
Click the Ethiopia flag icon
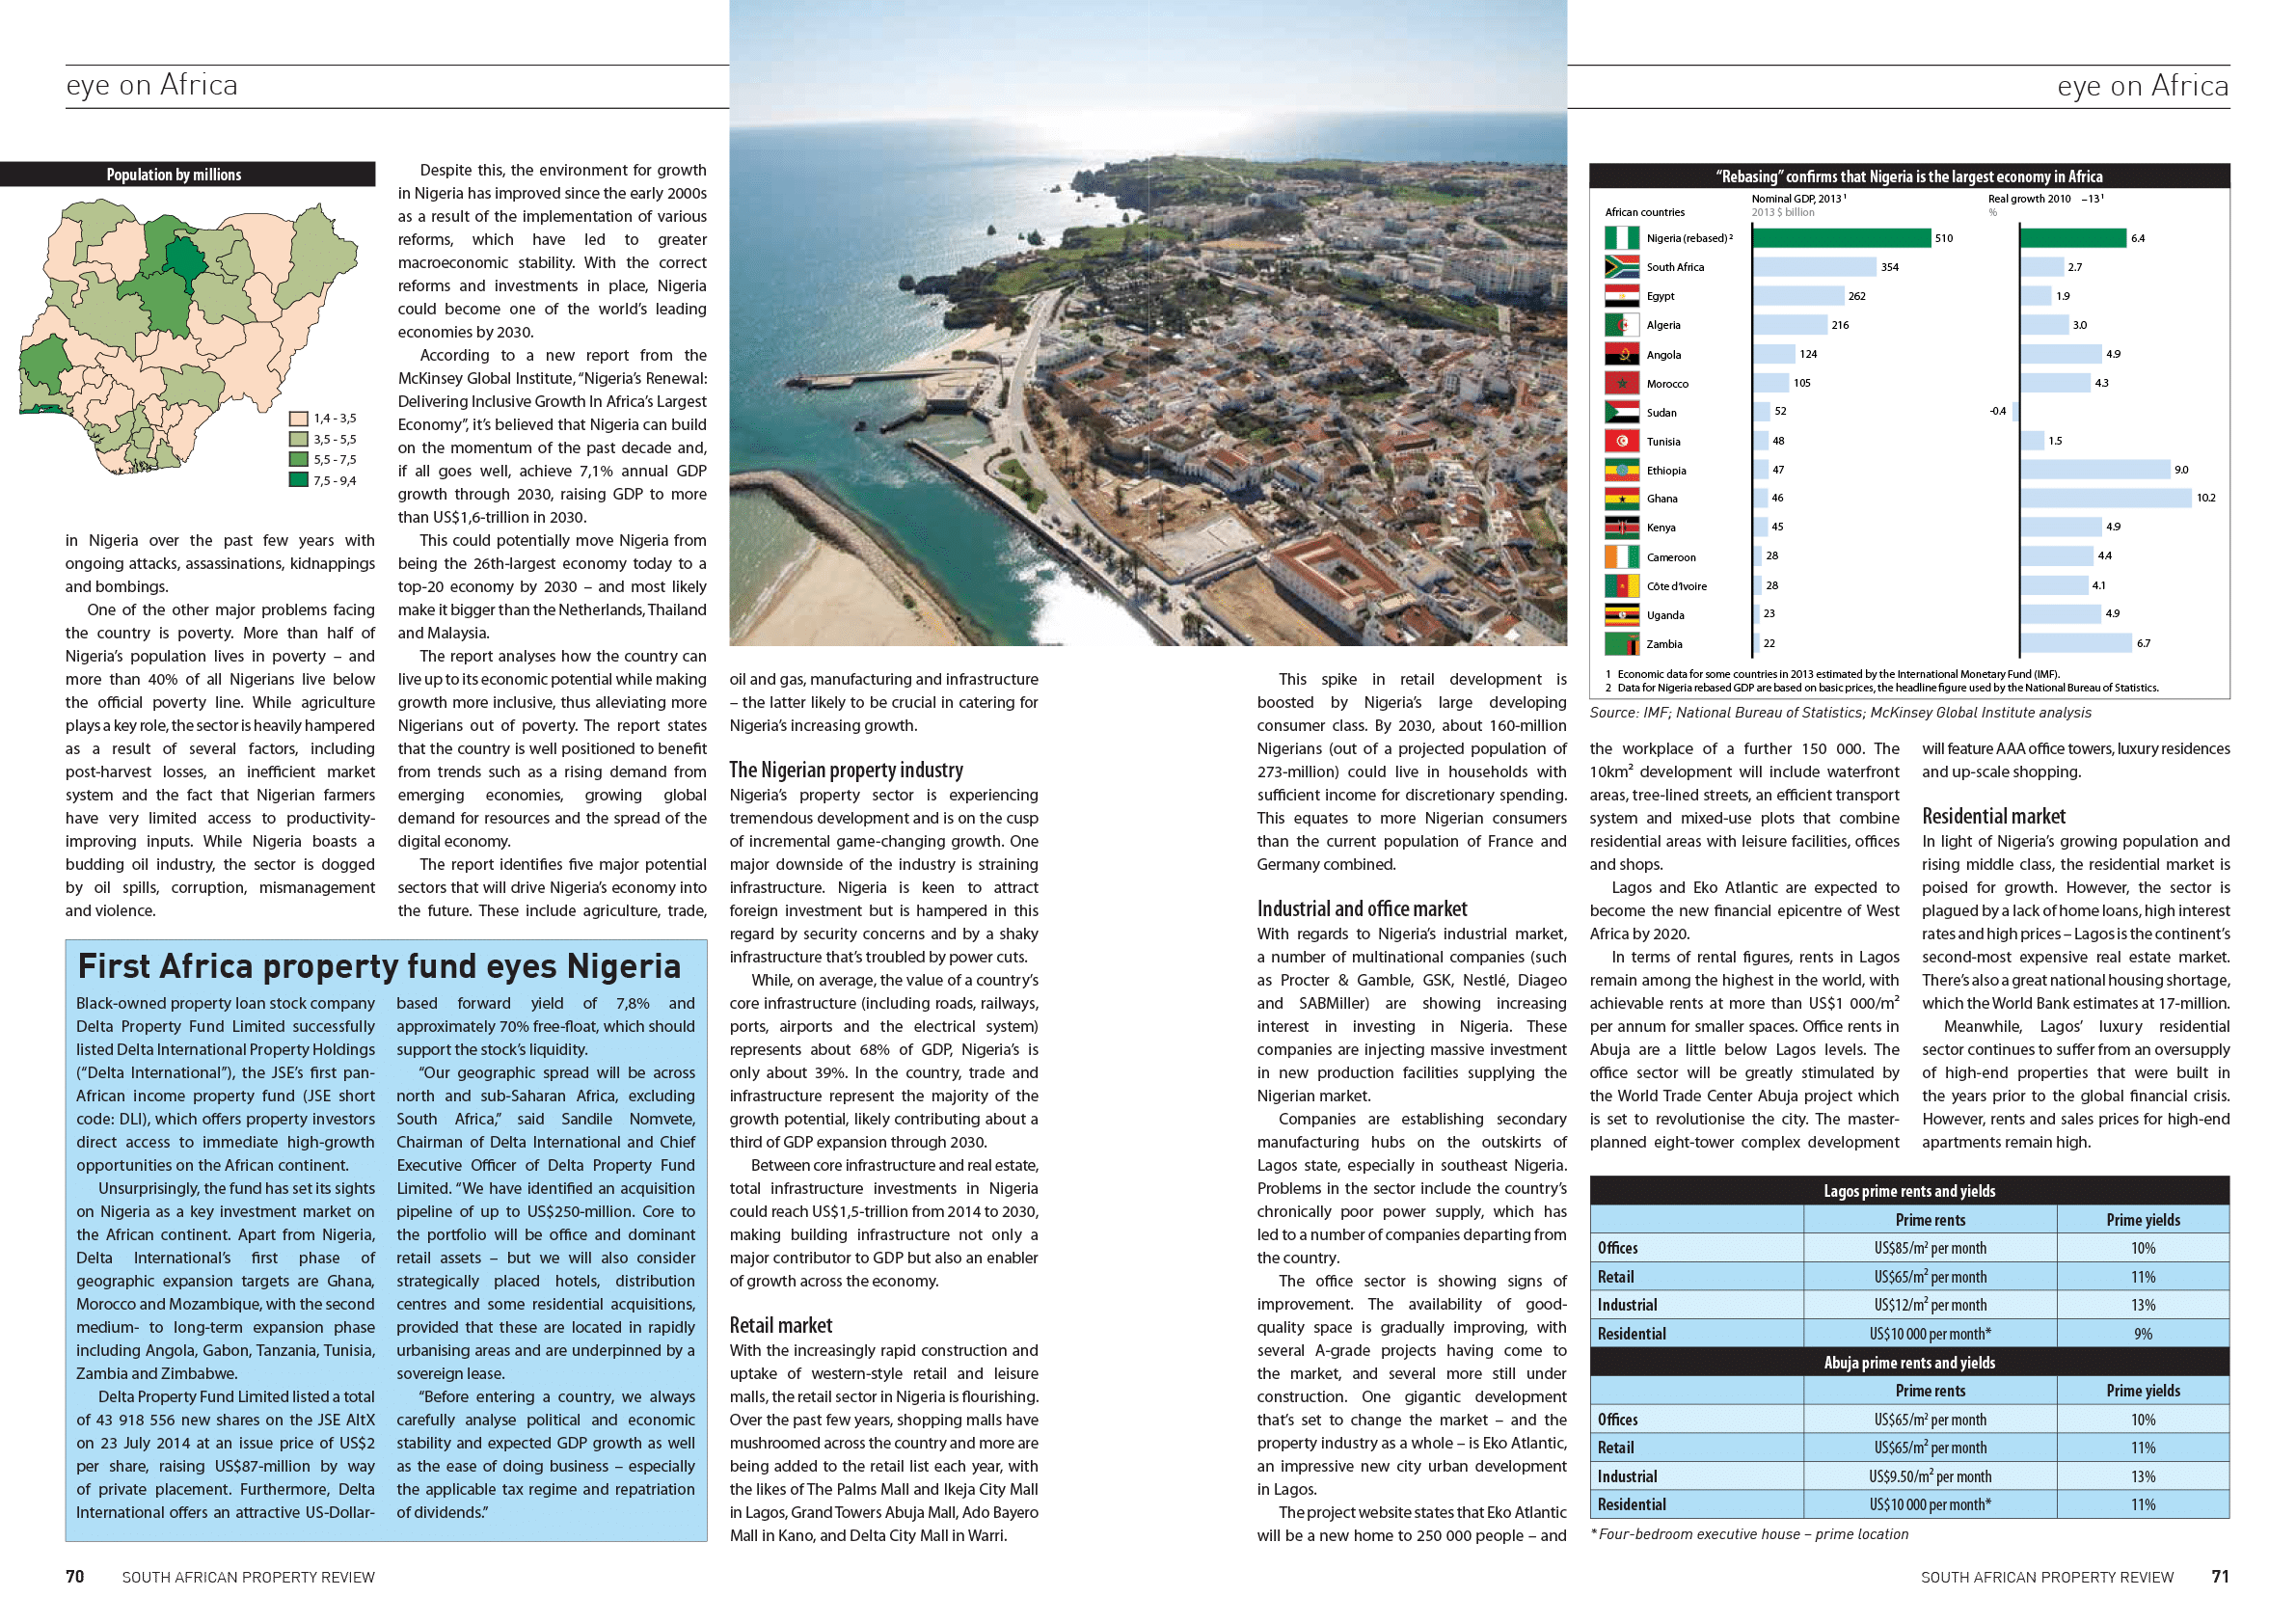pyautogui.click(x=1621, y=470)
